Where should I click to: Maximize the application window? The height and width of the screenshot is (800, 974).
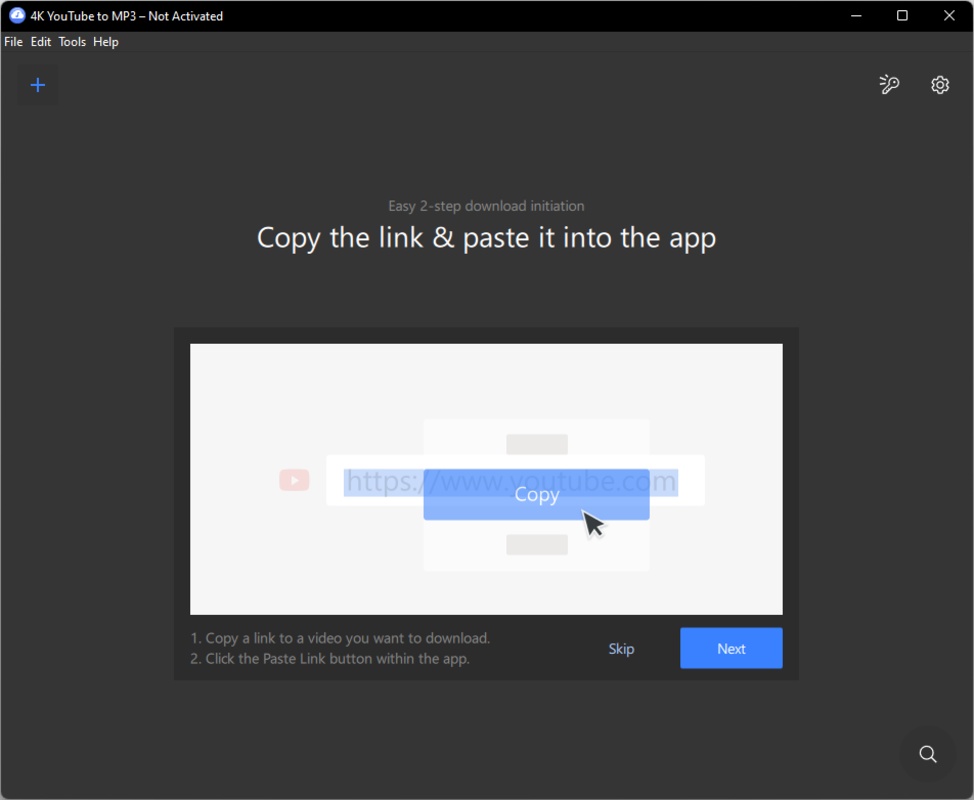(902, 16)
